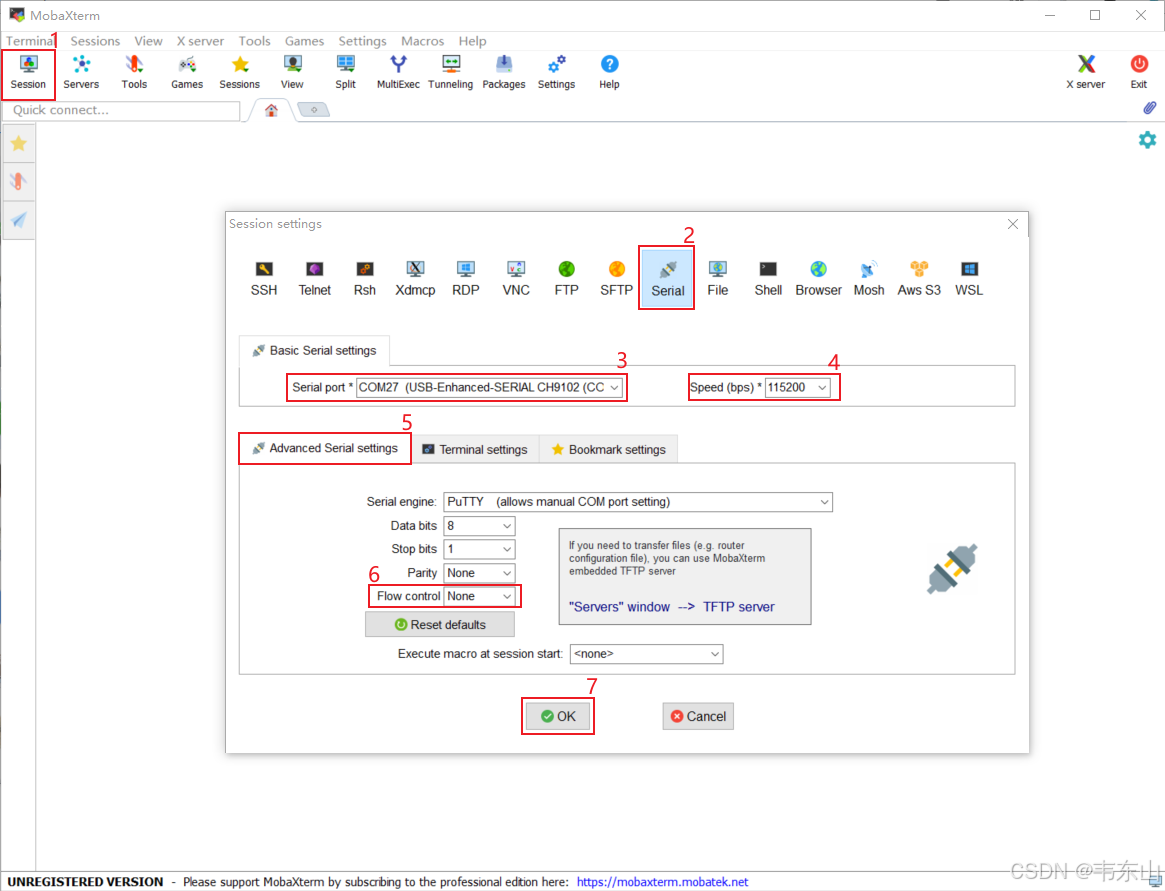Expand the Serial engine dropdown
1165x891 pixels.
(x=637, y=502)
